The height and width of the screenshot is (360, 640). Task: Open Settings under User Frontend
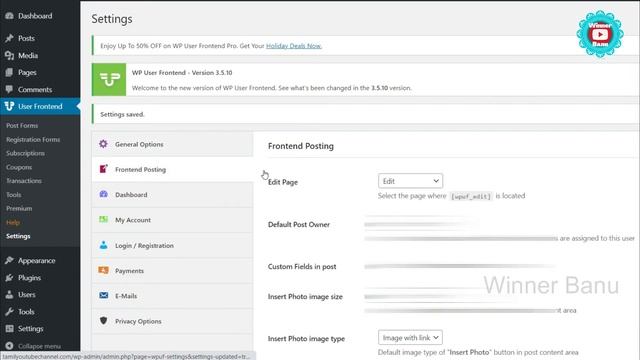18,236
